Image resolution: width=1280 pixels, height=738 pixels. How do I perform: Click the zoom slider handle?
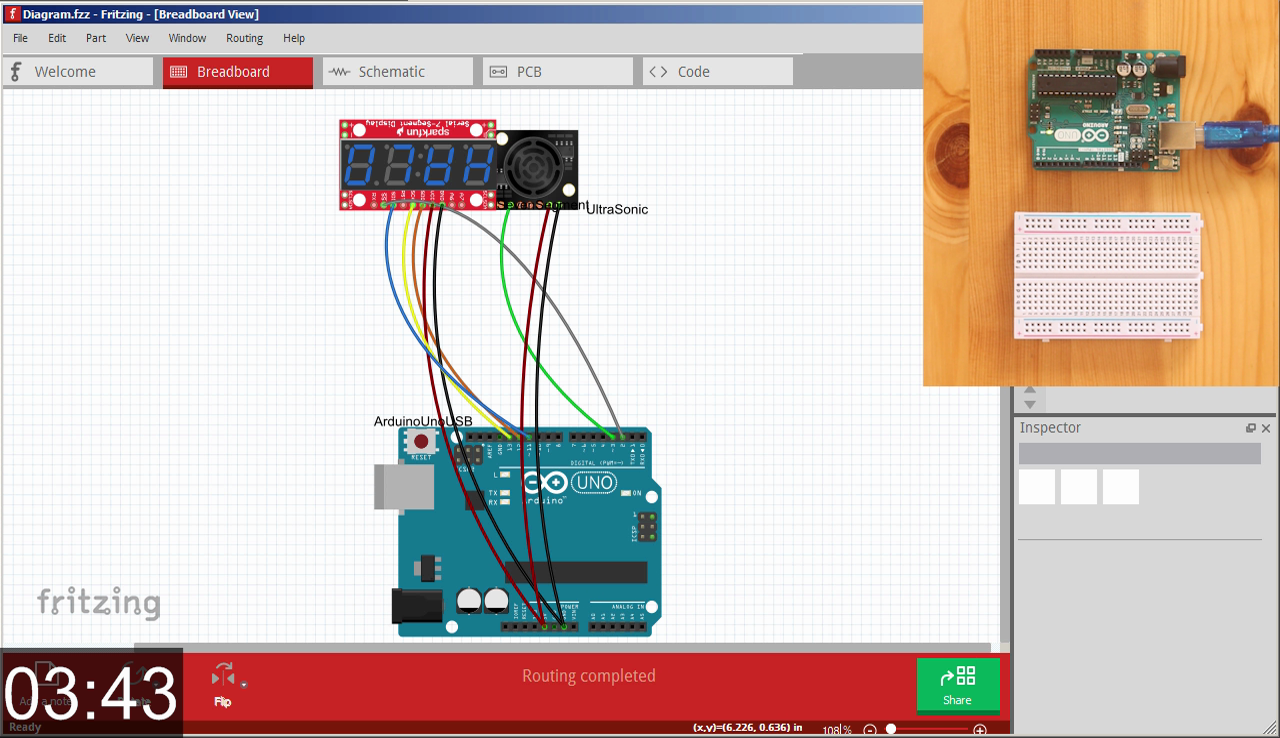(891, 730)
